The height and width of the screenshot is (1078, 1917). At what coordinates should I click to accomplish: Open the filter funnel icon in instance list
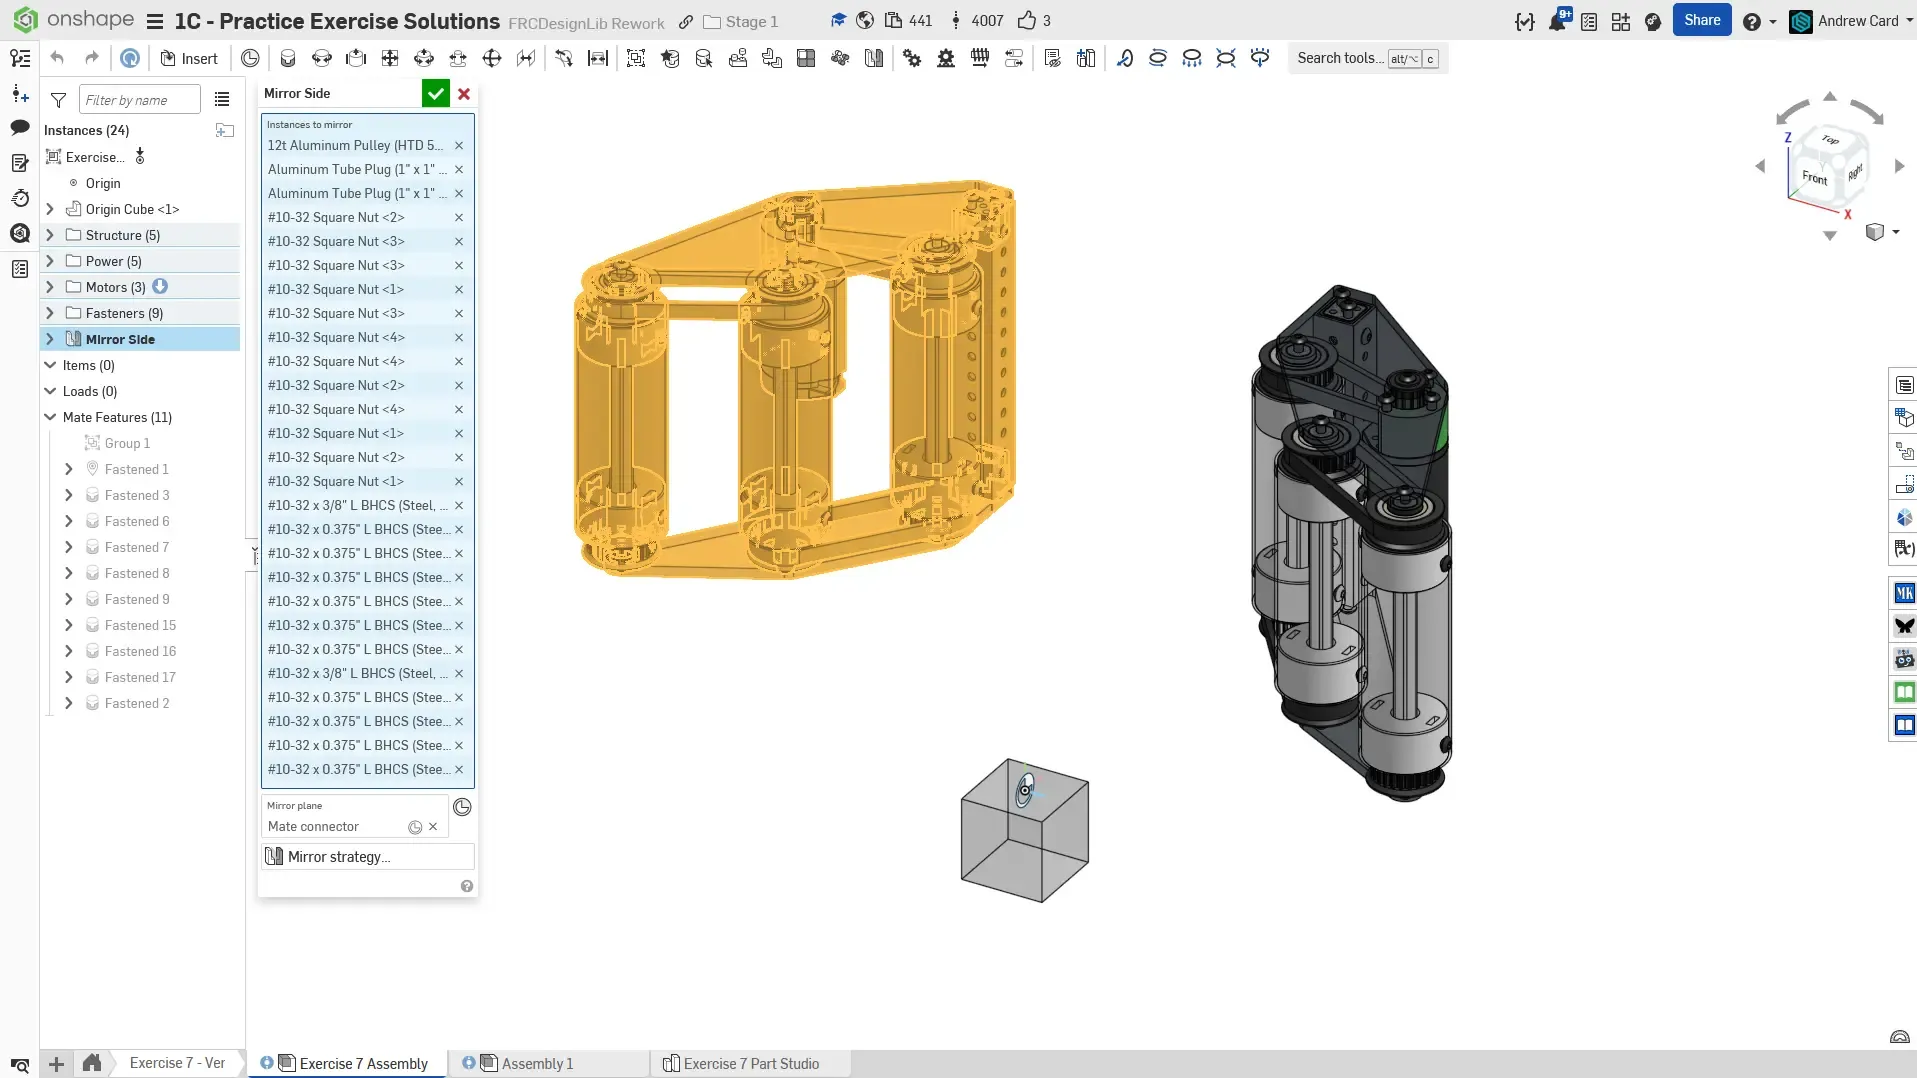59,100
